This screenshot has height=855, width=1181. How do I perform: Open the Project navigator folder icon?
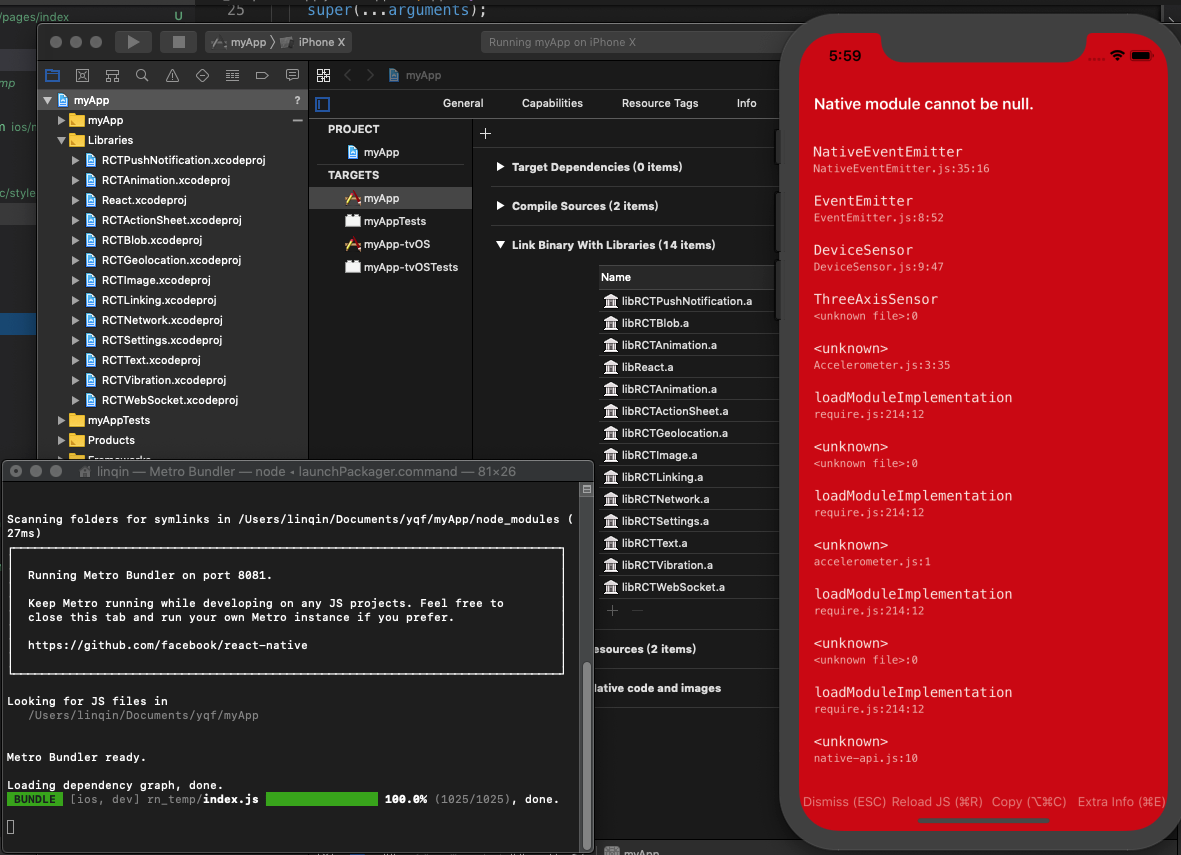53,75
